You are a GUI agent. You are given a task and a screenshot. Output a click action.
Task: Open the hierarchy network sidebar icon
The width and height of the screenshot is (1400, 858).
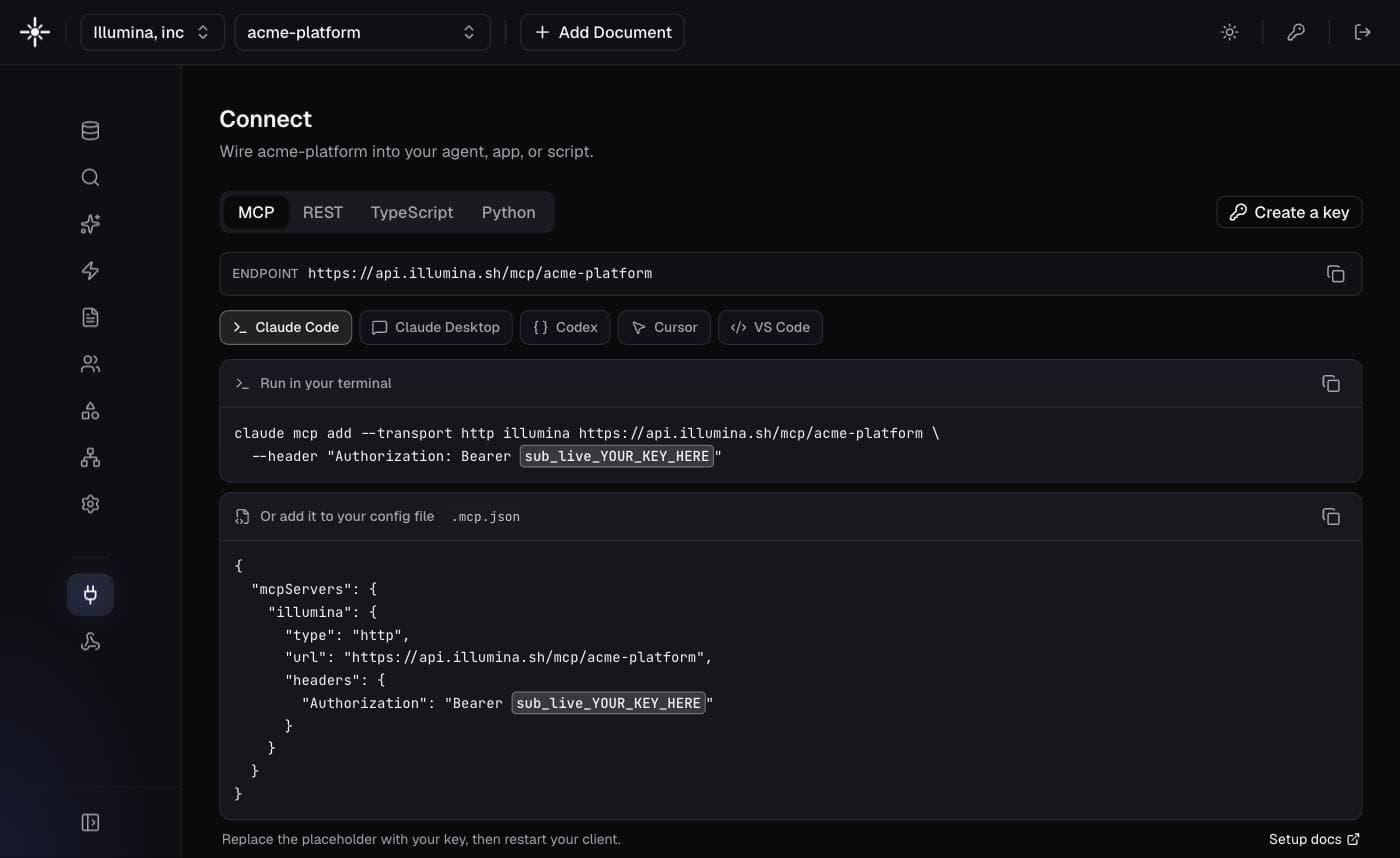tap(90, 457)
